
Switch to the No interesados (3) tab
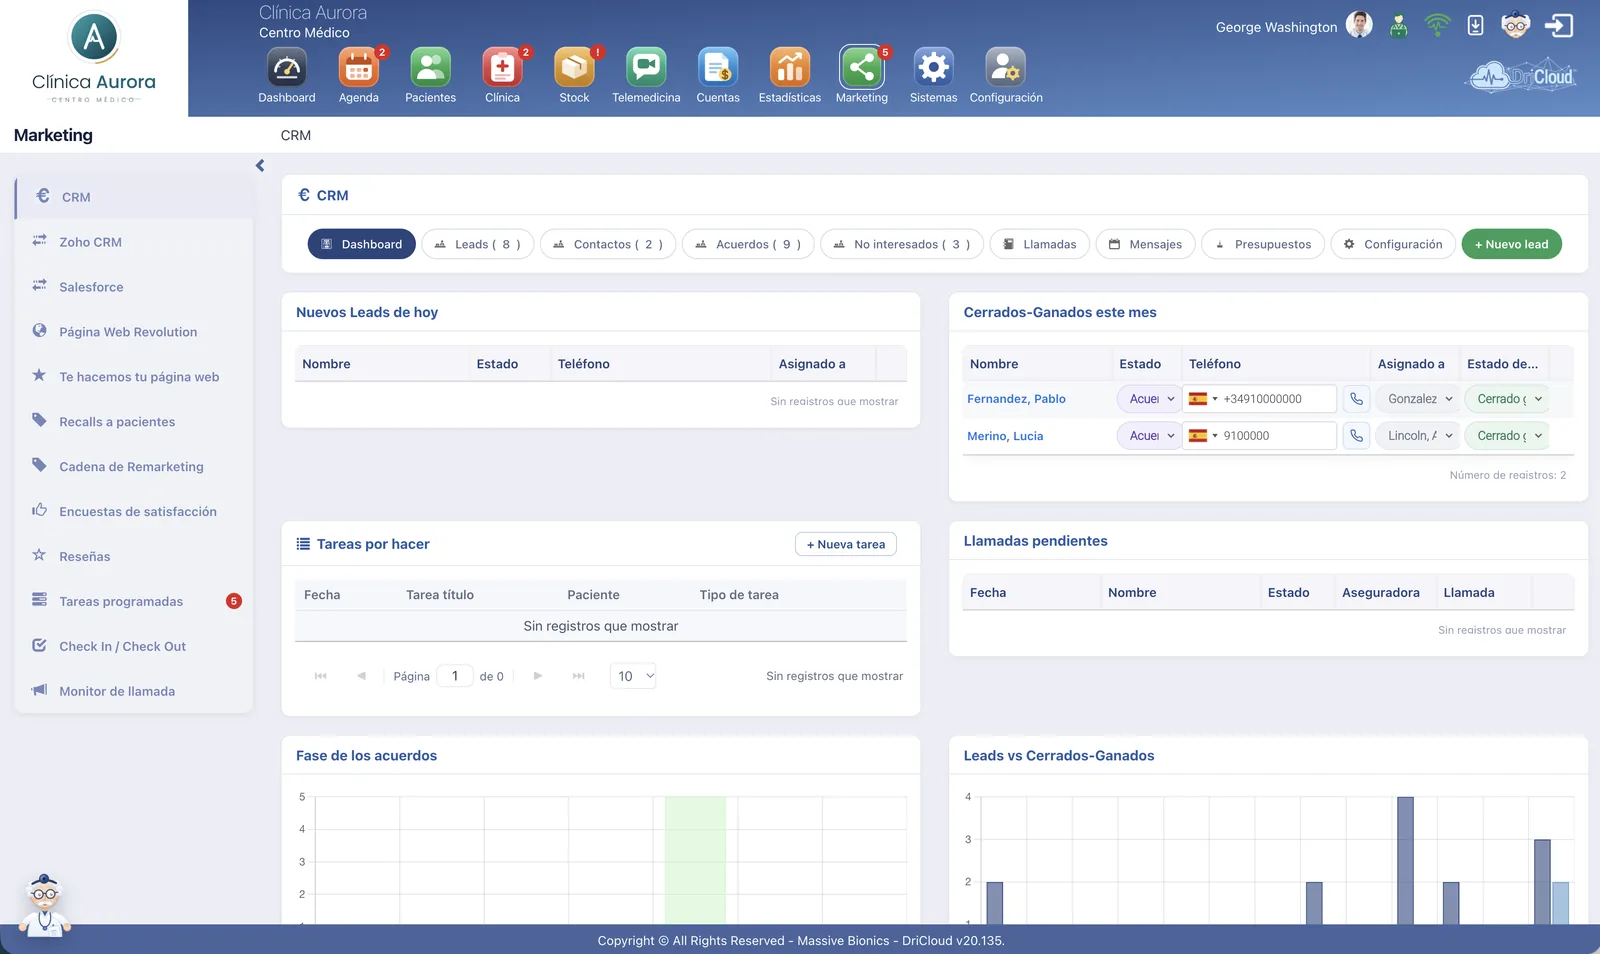(902, 244)
